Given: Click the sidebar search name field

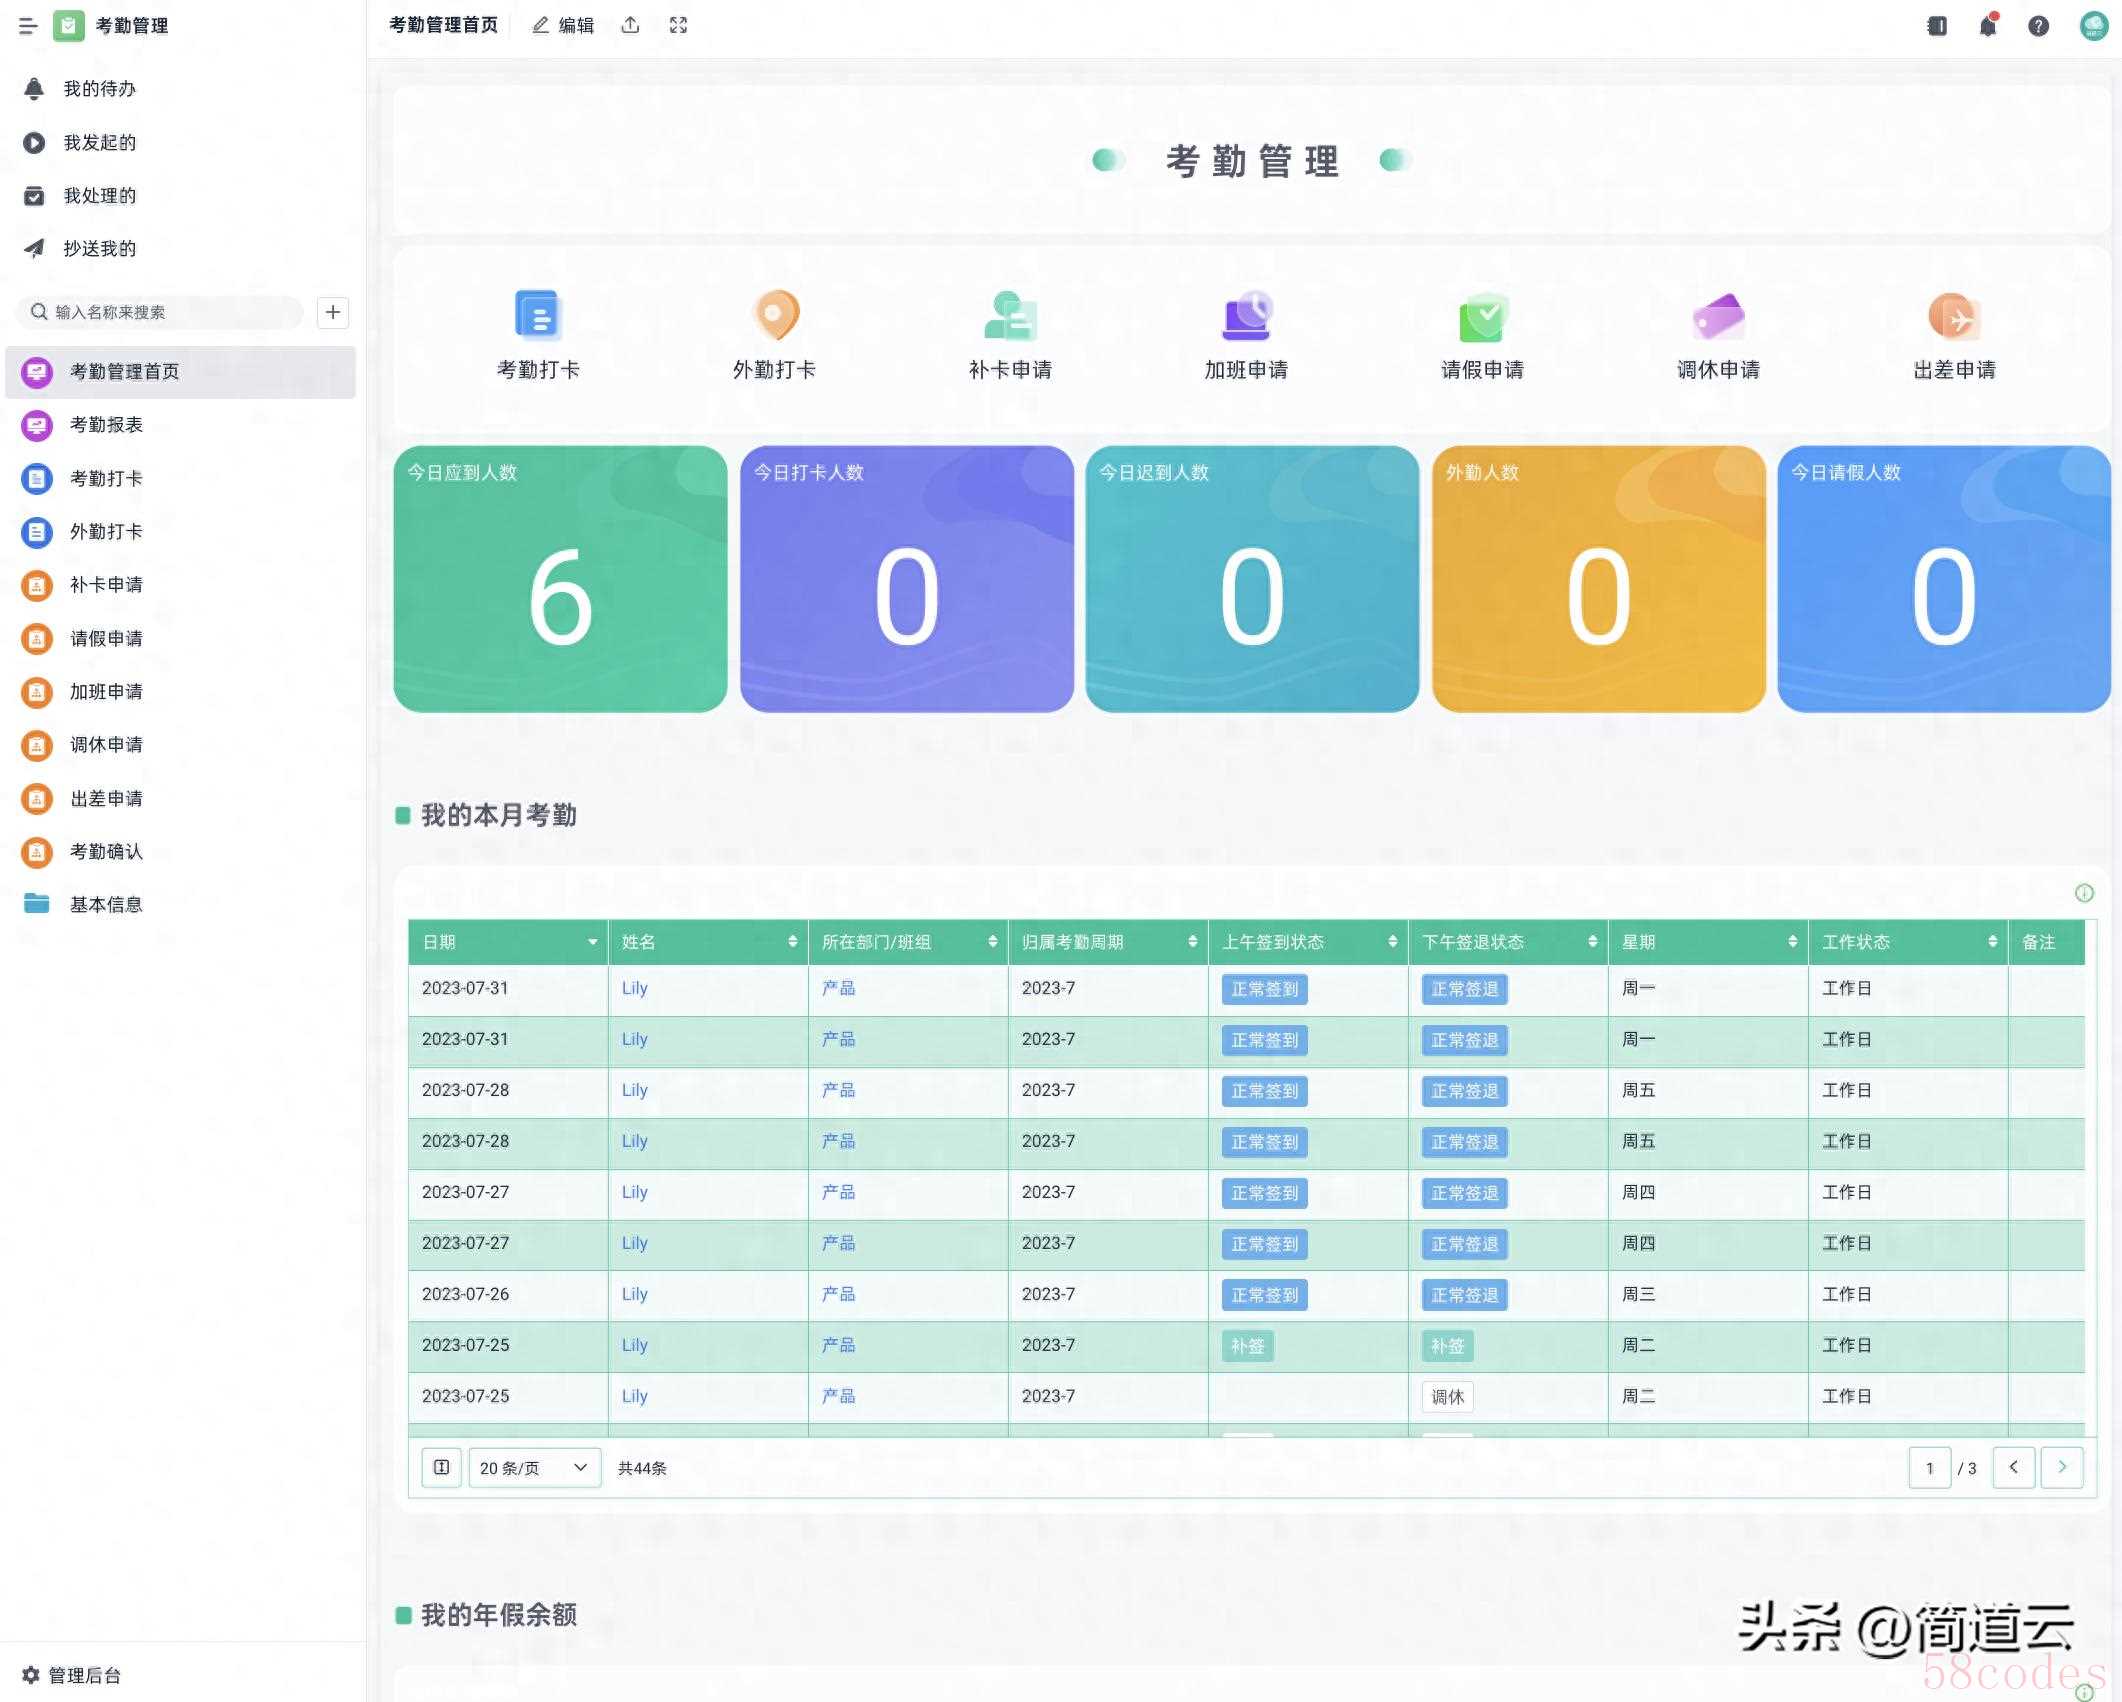Looking at the screenshot, I should [x=160, y=312].
